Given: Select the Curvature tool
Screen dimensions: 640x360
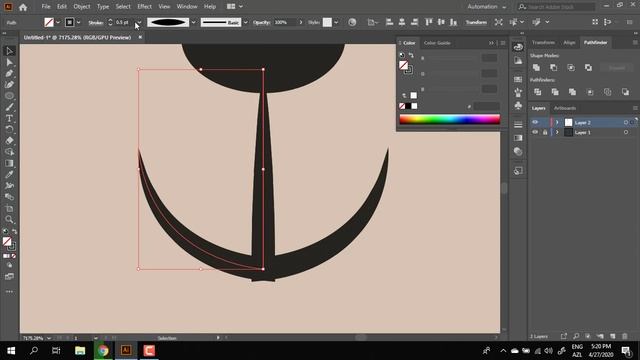Looking at the screenshot, I should pos(9,84).
